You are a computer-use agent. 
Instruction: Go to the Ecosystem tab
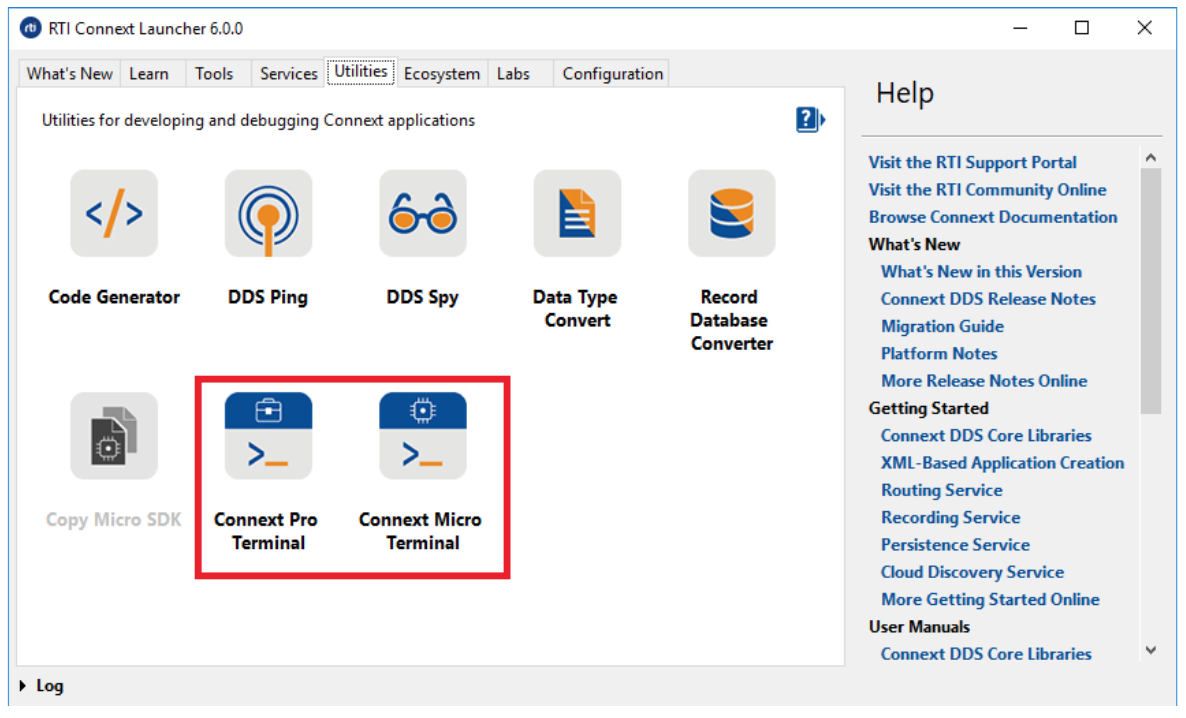441,74
